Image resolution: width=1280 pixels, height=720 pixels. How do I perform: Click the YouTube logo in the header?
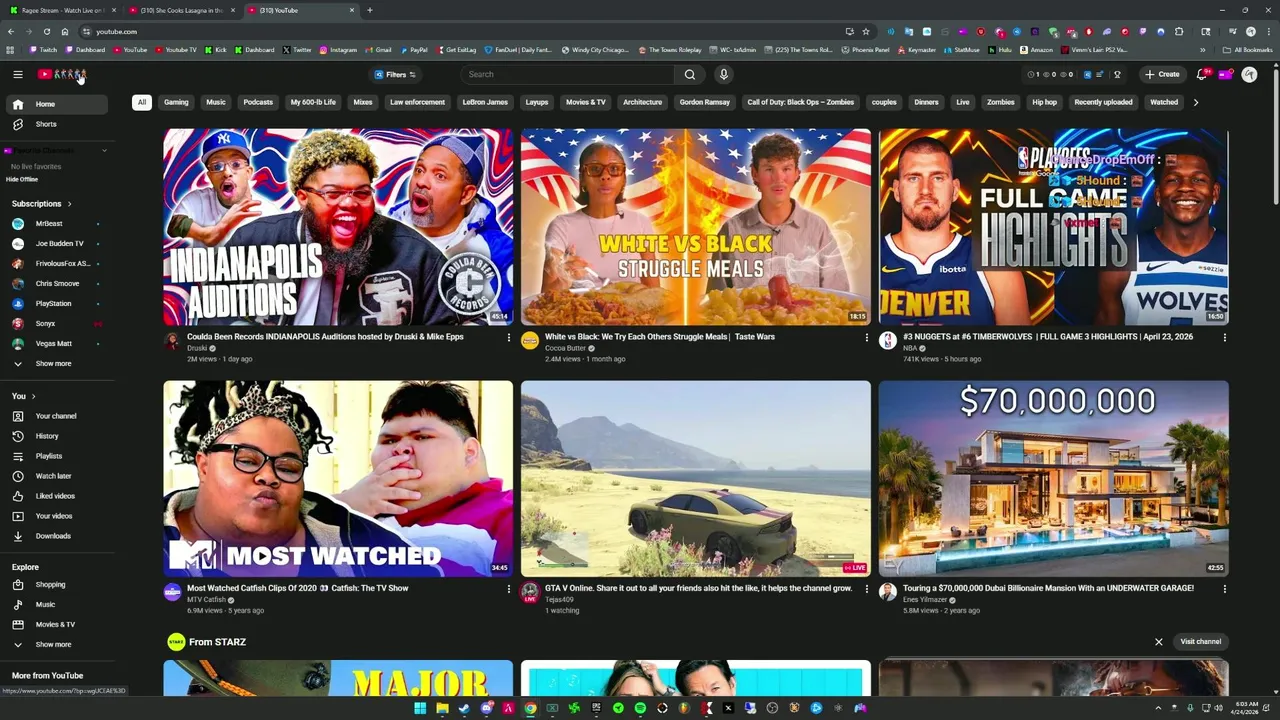(62, 74)
